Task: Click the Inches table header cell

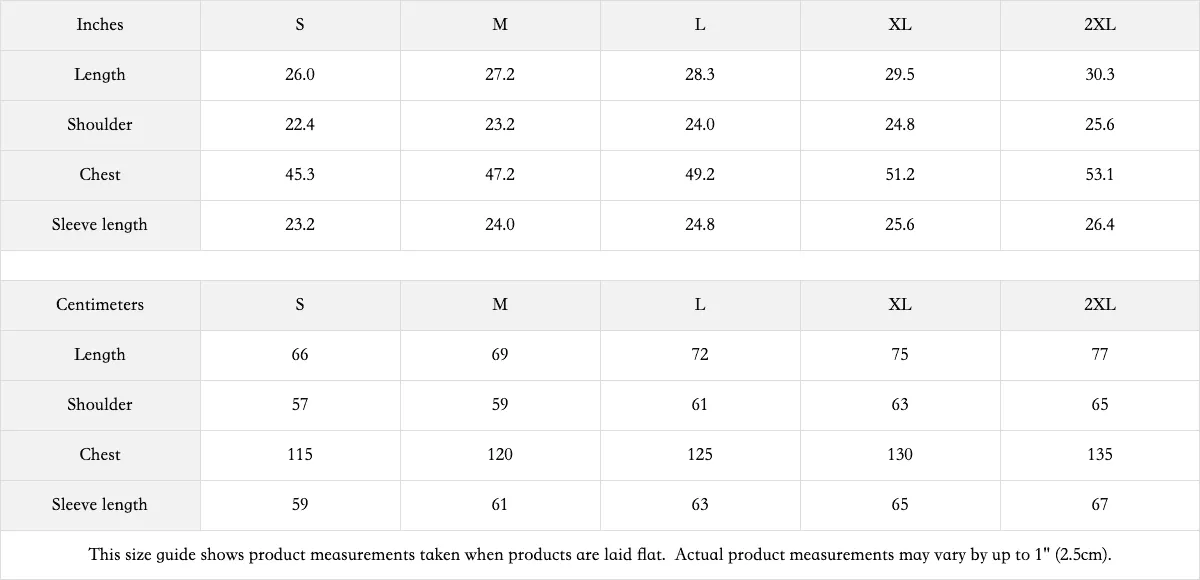Action: [x=100, y=25]
